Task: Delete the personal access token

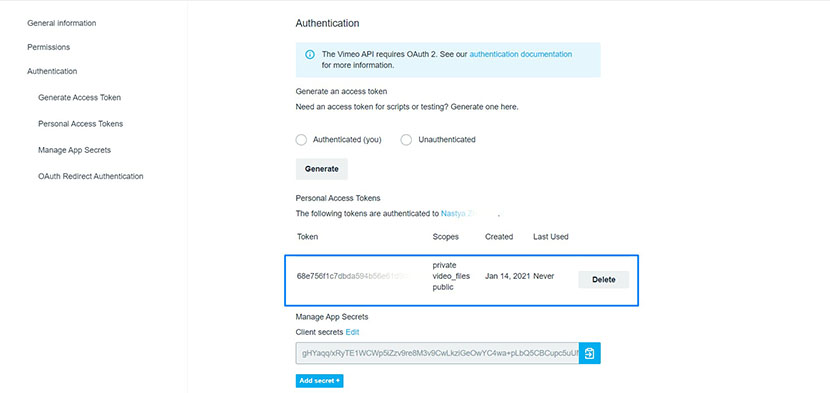Action: pos(603,280)
